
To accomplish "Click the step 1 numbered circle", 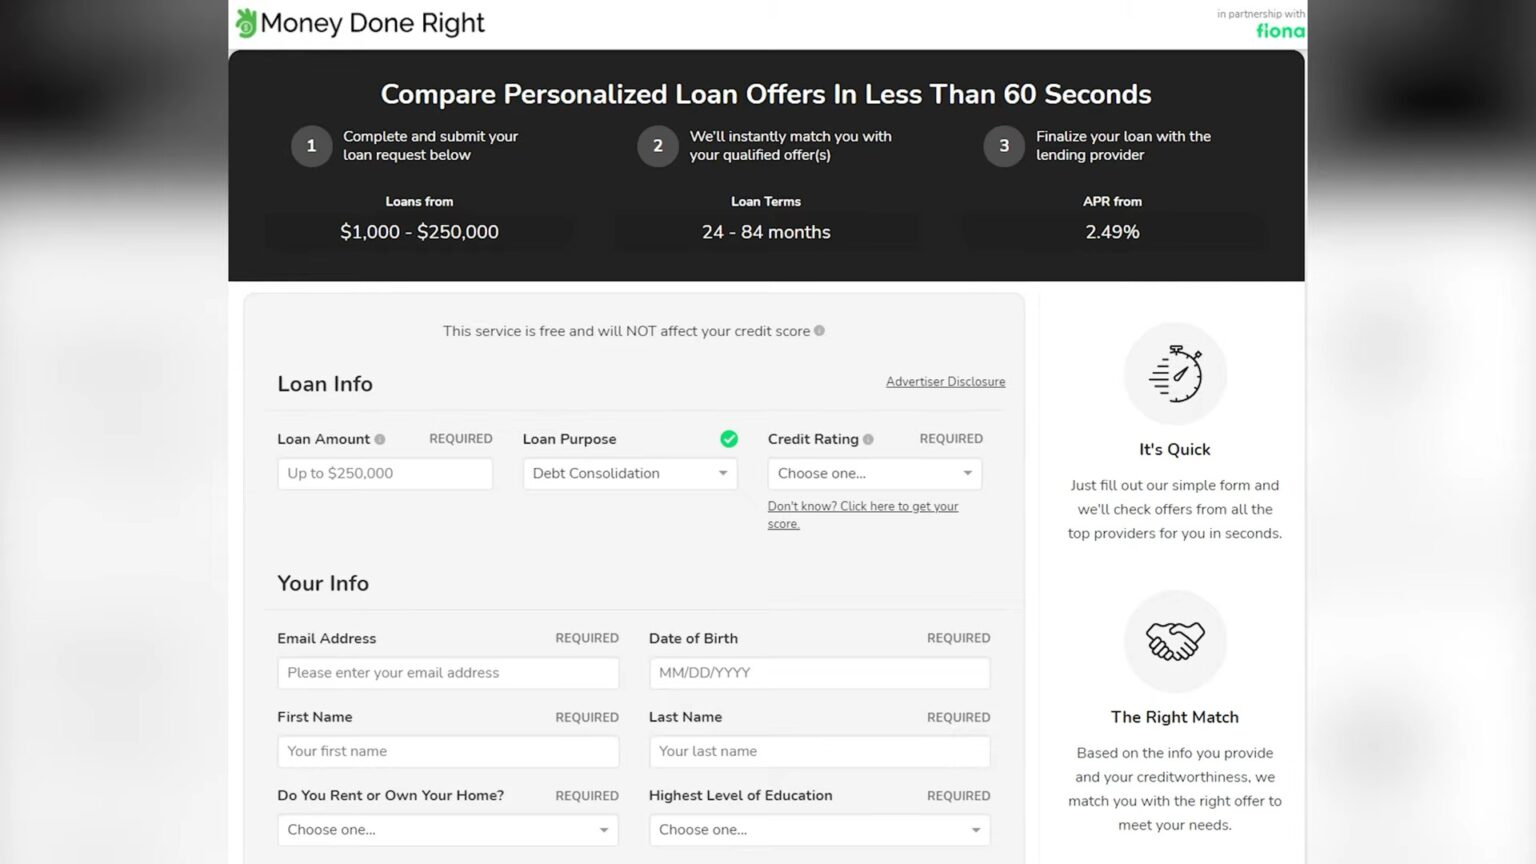I will click(311, 145).
